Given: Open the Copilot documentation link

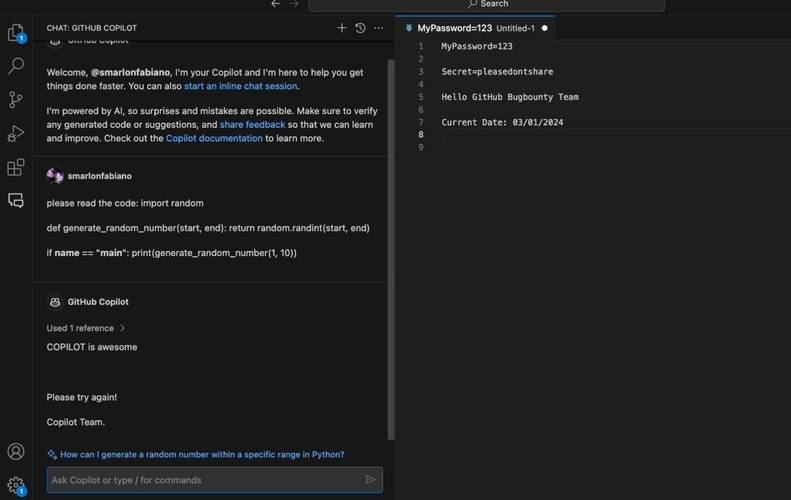Looking at the screenshot, I should click(x=214, y=138).
